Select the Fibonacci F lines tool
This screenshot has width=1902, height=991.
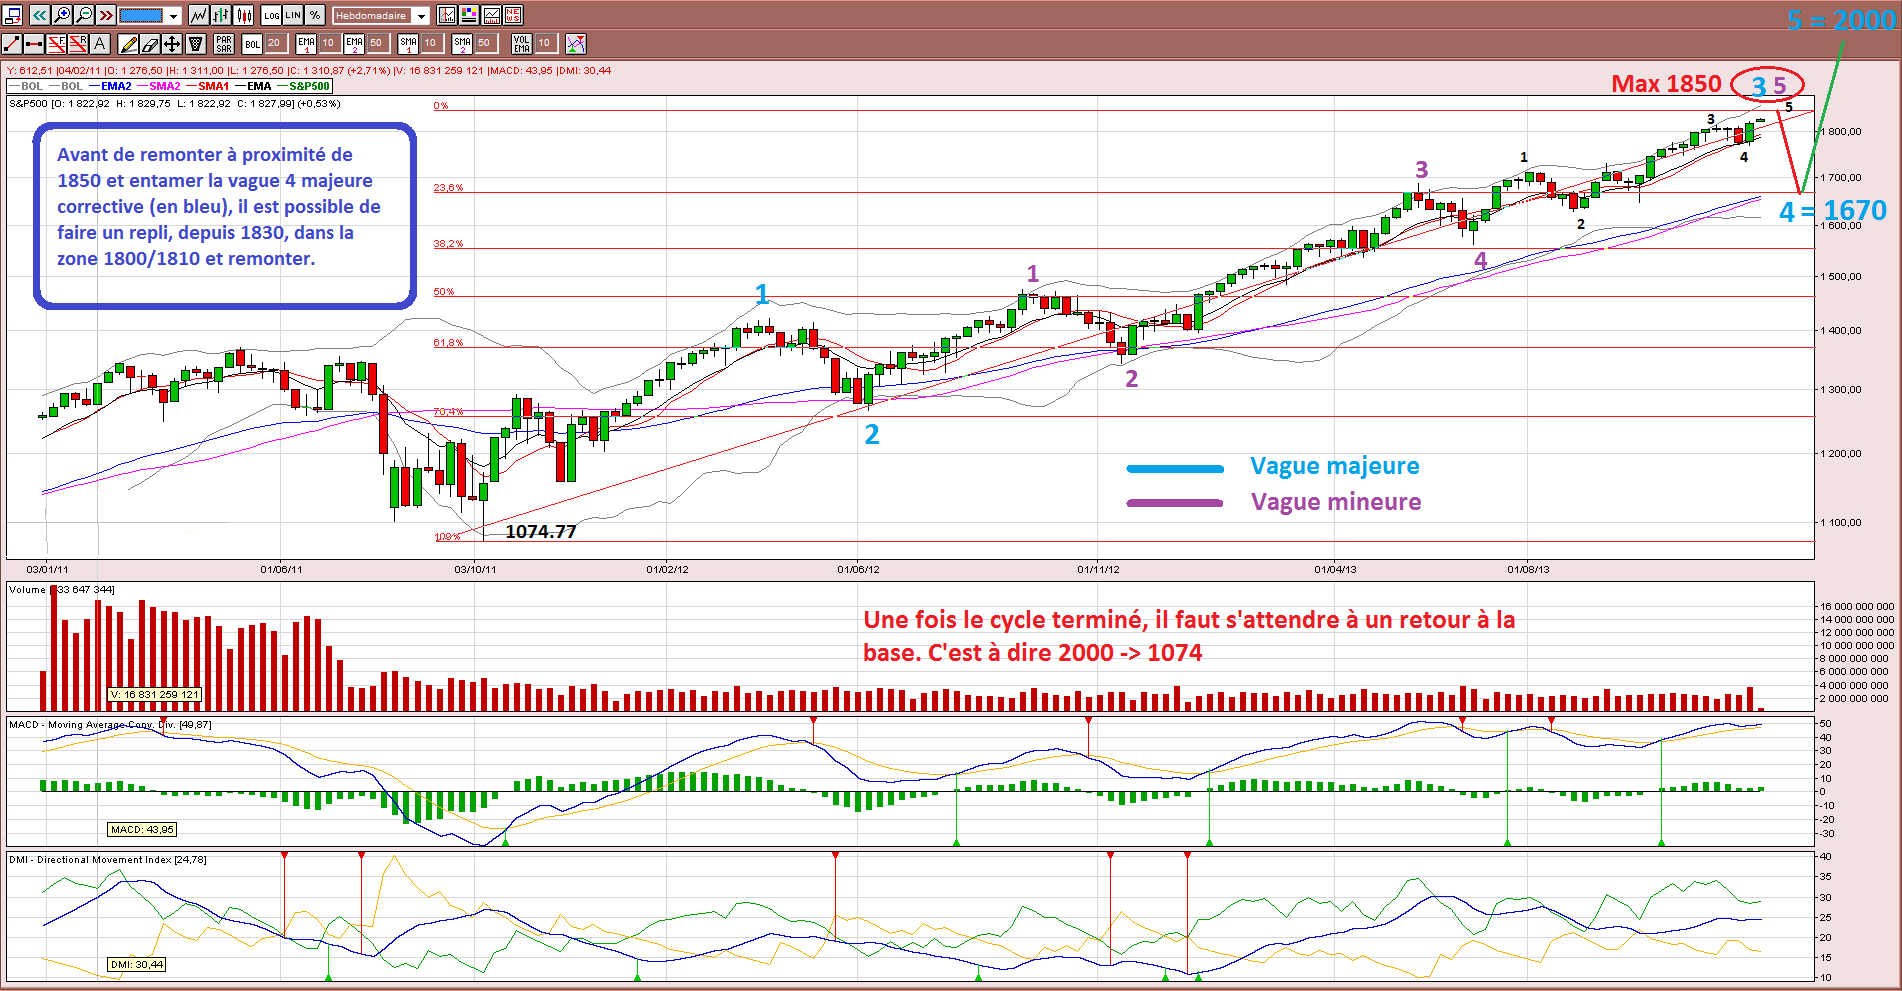pyautogui.click(x=56, y=44)
